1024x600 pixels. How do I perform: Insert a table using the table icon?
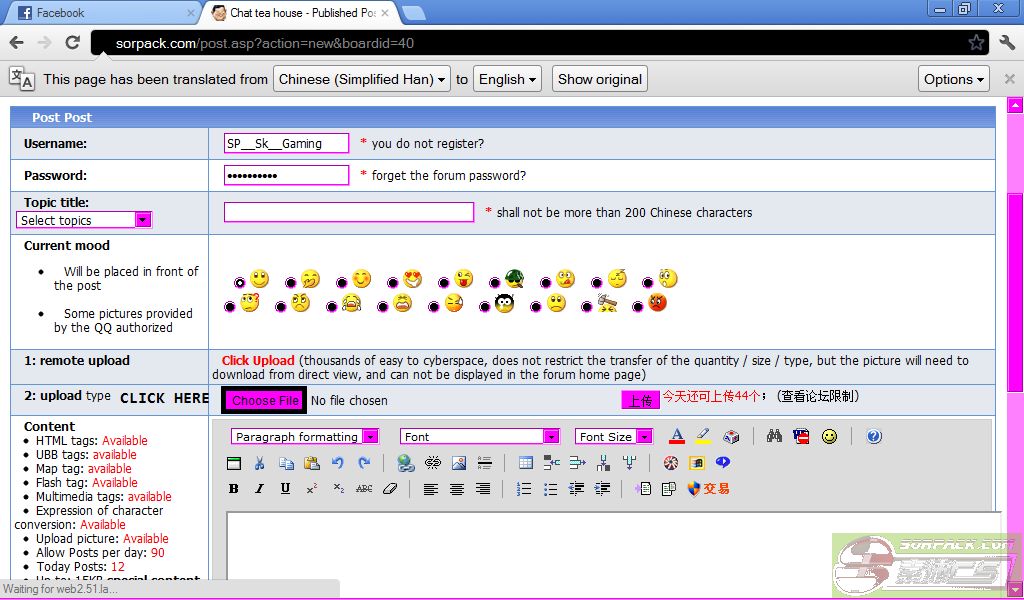[526, 463]
